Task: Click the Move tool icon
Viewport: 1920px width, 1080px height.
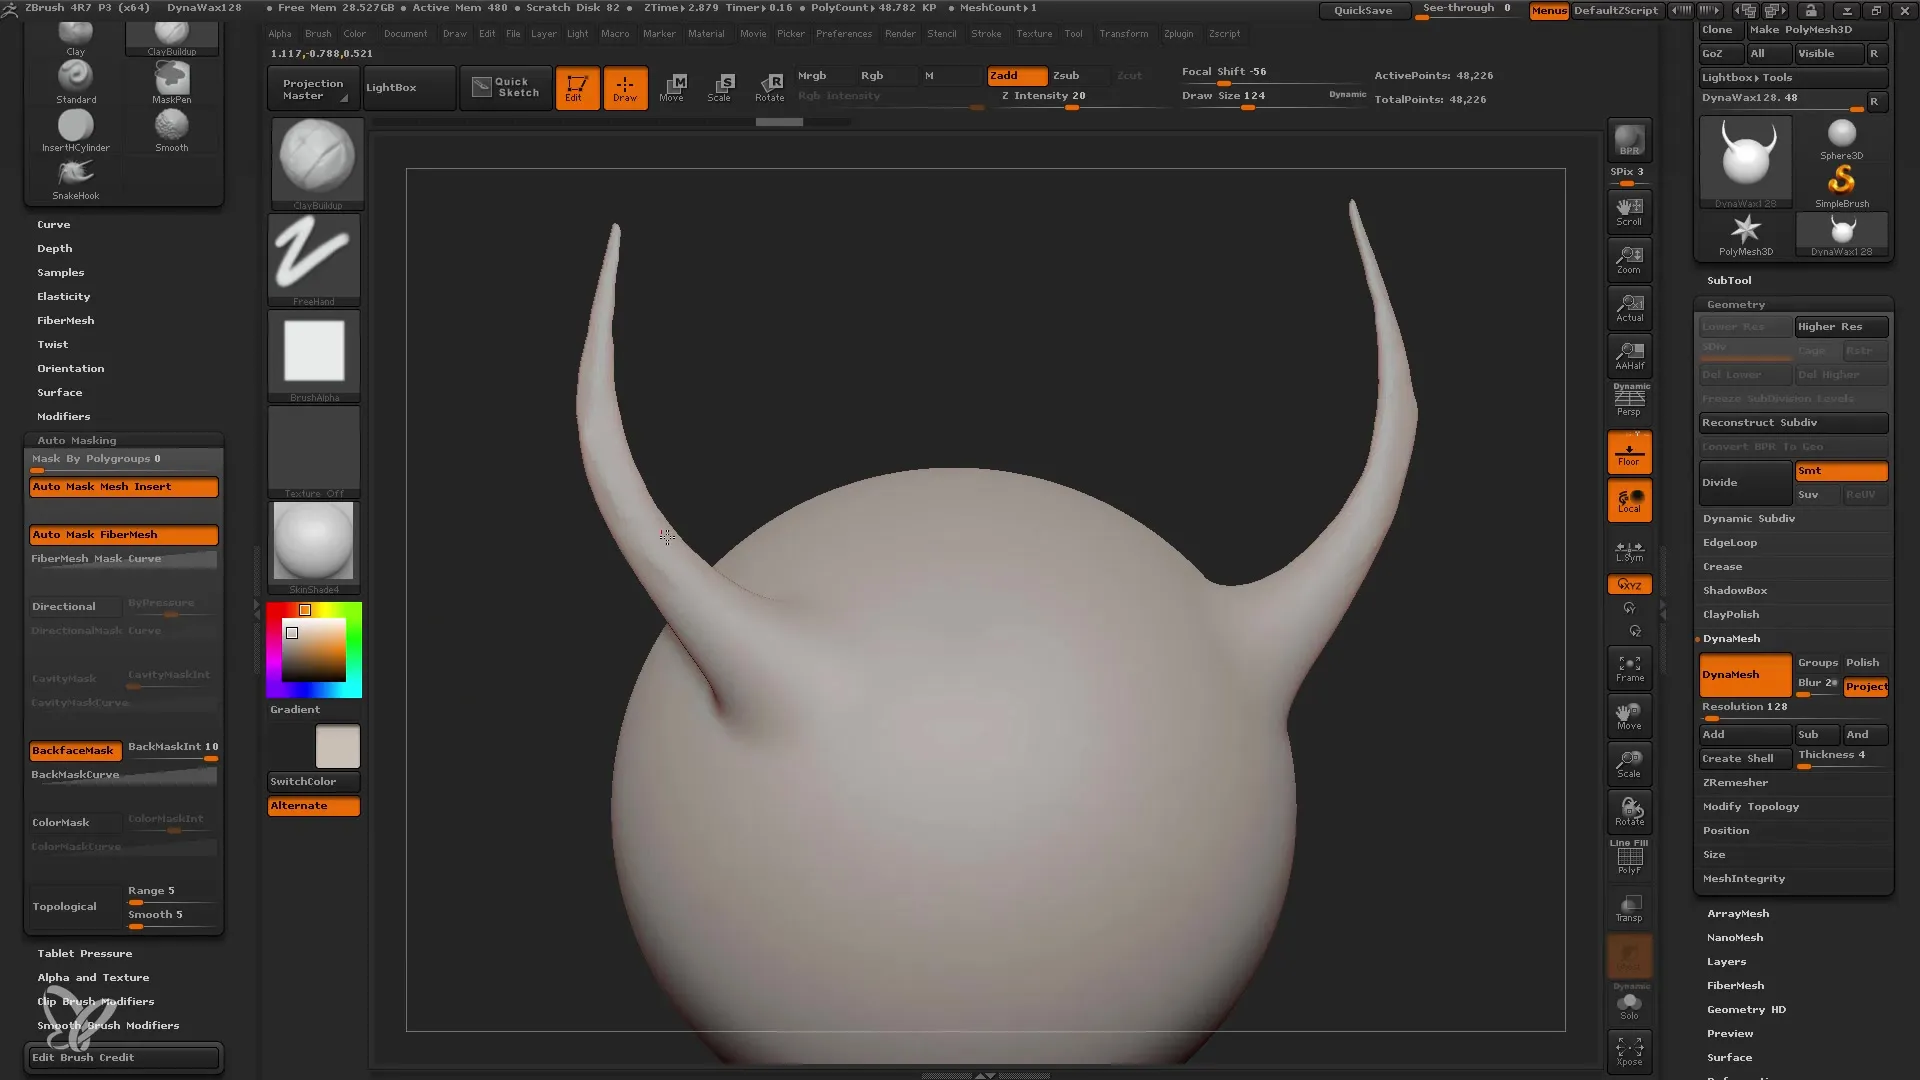Action: pos(673,86)
